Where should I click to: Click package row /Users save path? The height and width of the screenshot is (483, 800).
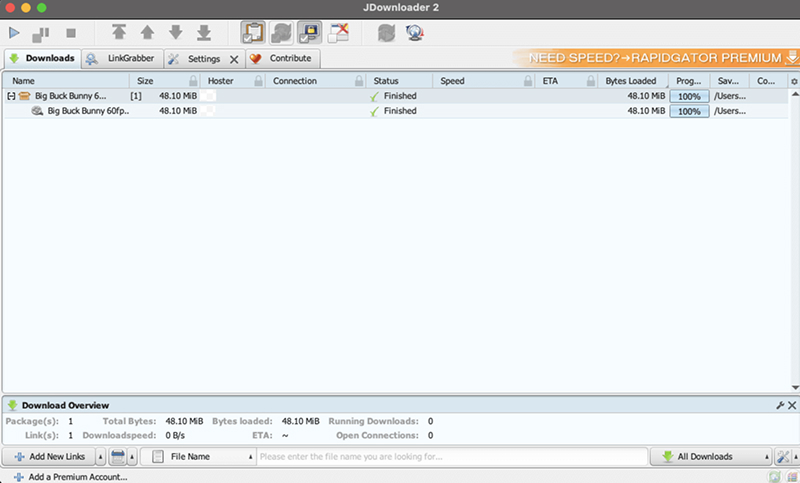(x=730, y=96)
